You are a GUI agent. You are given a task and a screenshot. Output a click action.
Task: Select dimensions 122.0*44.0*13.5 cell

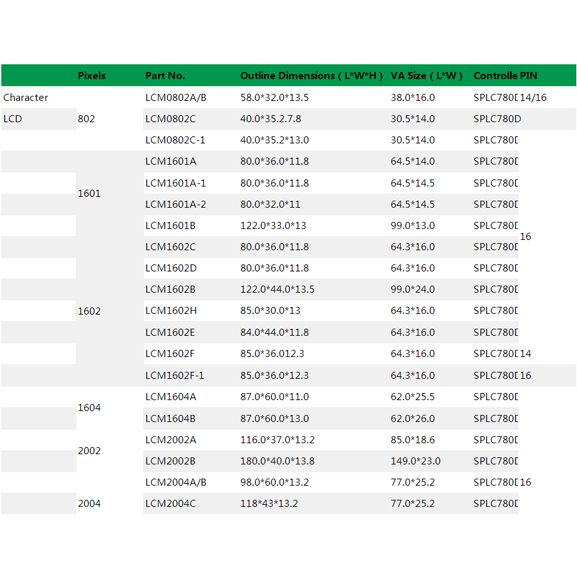pos(277,289)
